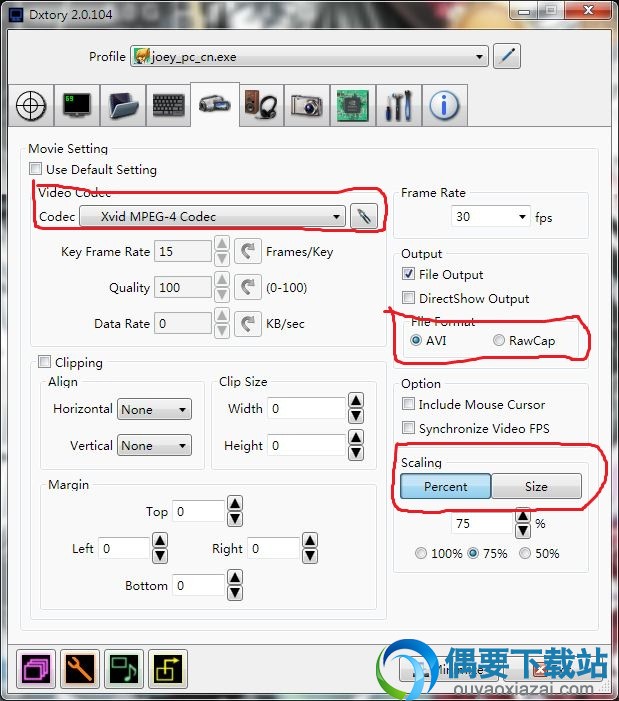This screenshot has width=619, height=701.
Task: Select 100% scaling option
Action: point(421,553)
